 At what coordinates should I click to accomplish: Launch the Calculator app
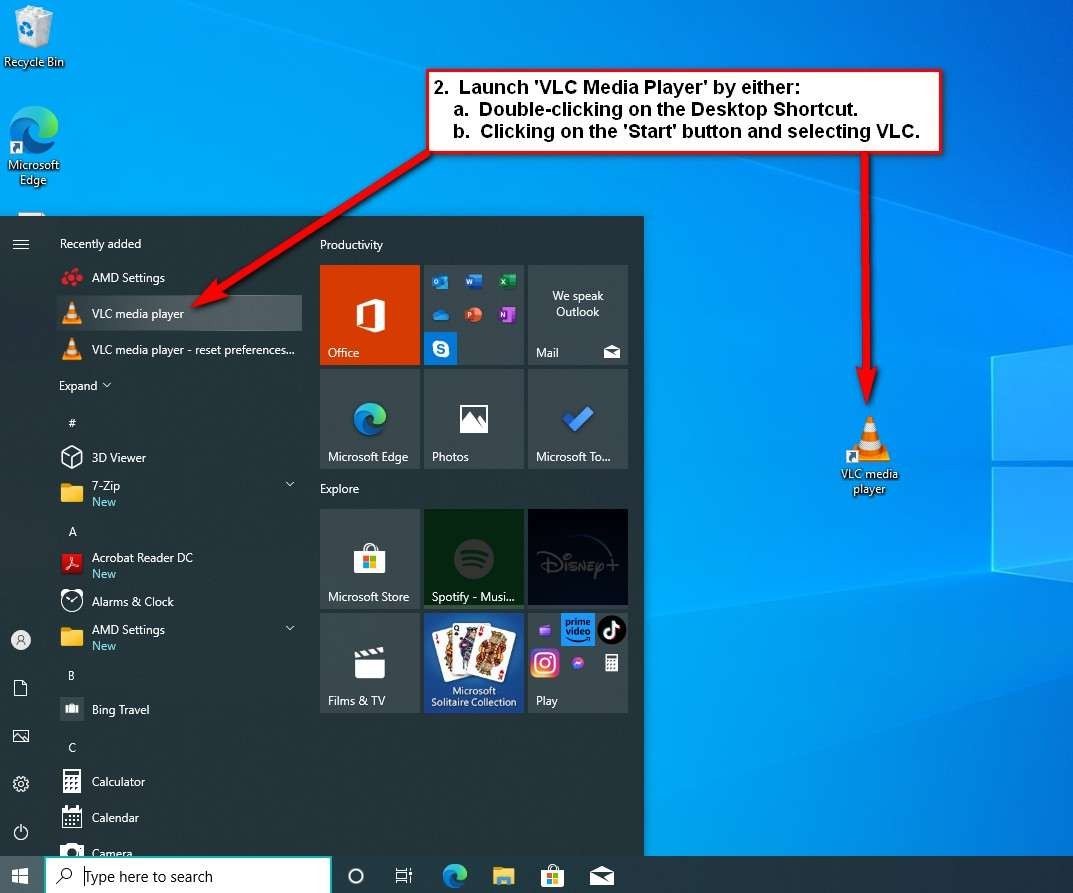click(x=179, y=781)
